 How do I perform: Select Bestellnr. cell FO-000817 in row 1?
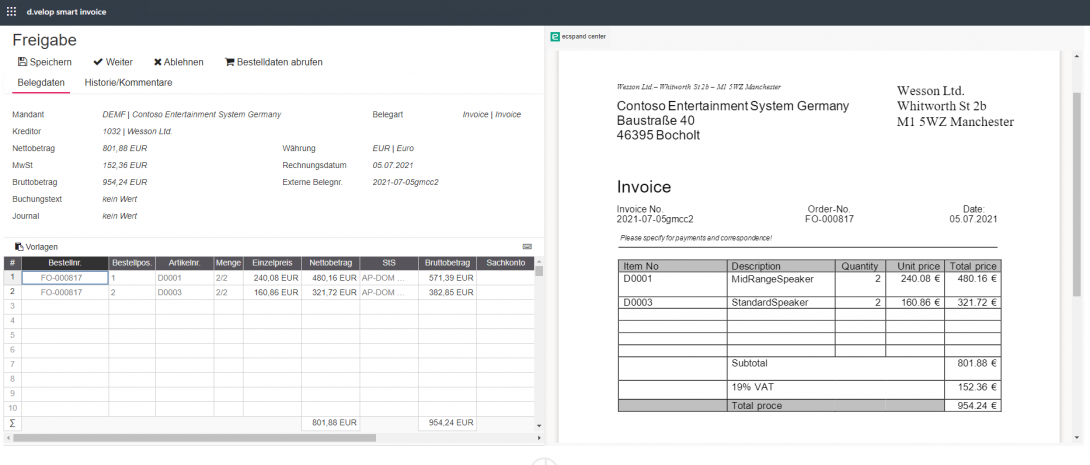click(x=65, y=278)
